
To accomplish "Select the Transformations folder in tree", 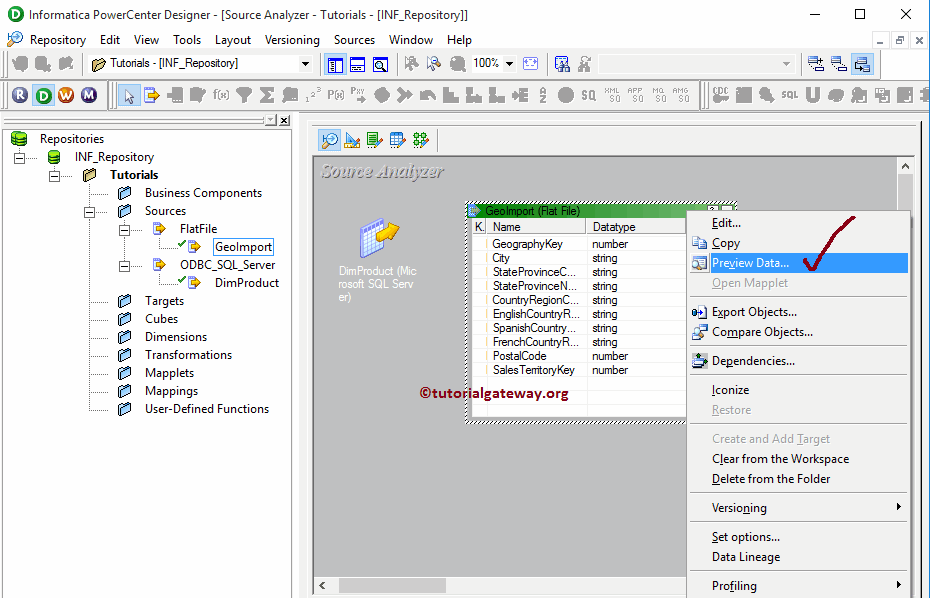I will pos(188,355).
